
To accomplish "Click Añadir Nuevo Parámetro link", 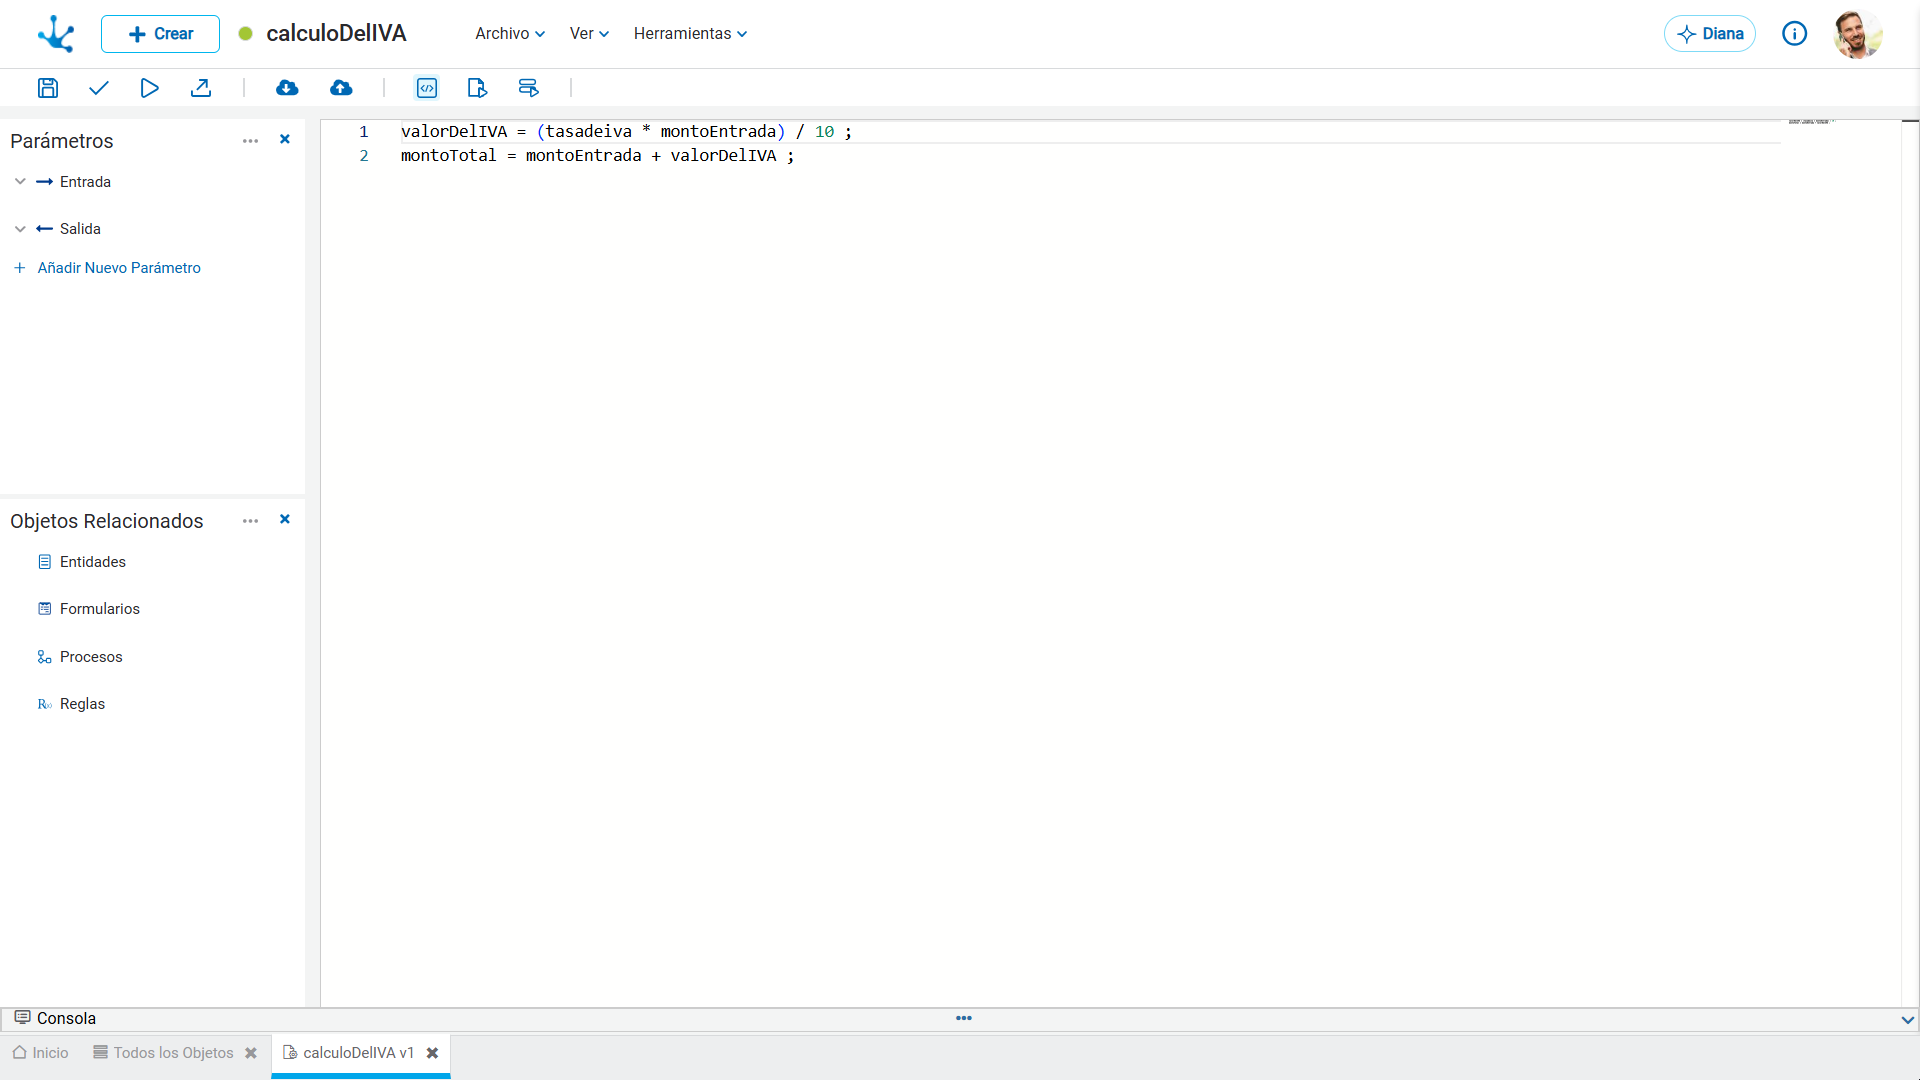I will tap(119, 268).
